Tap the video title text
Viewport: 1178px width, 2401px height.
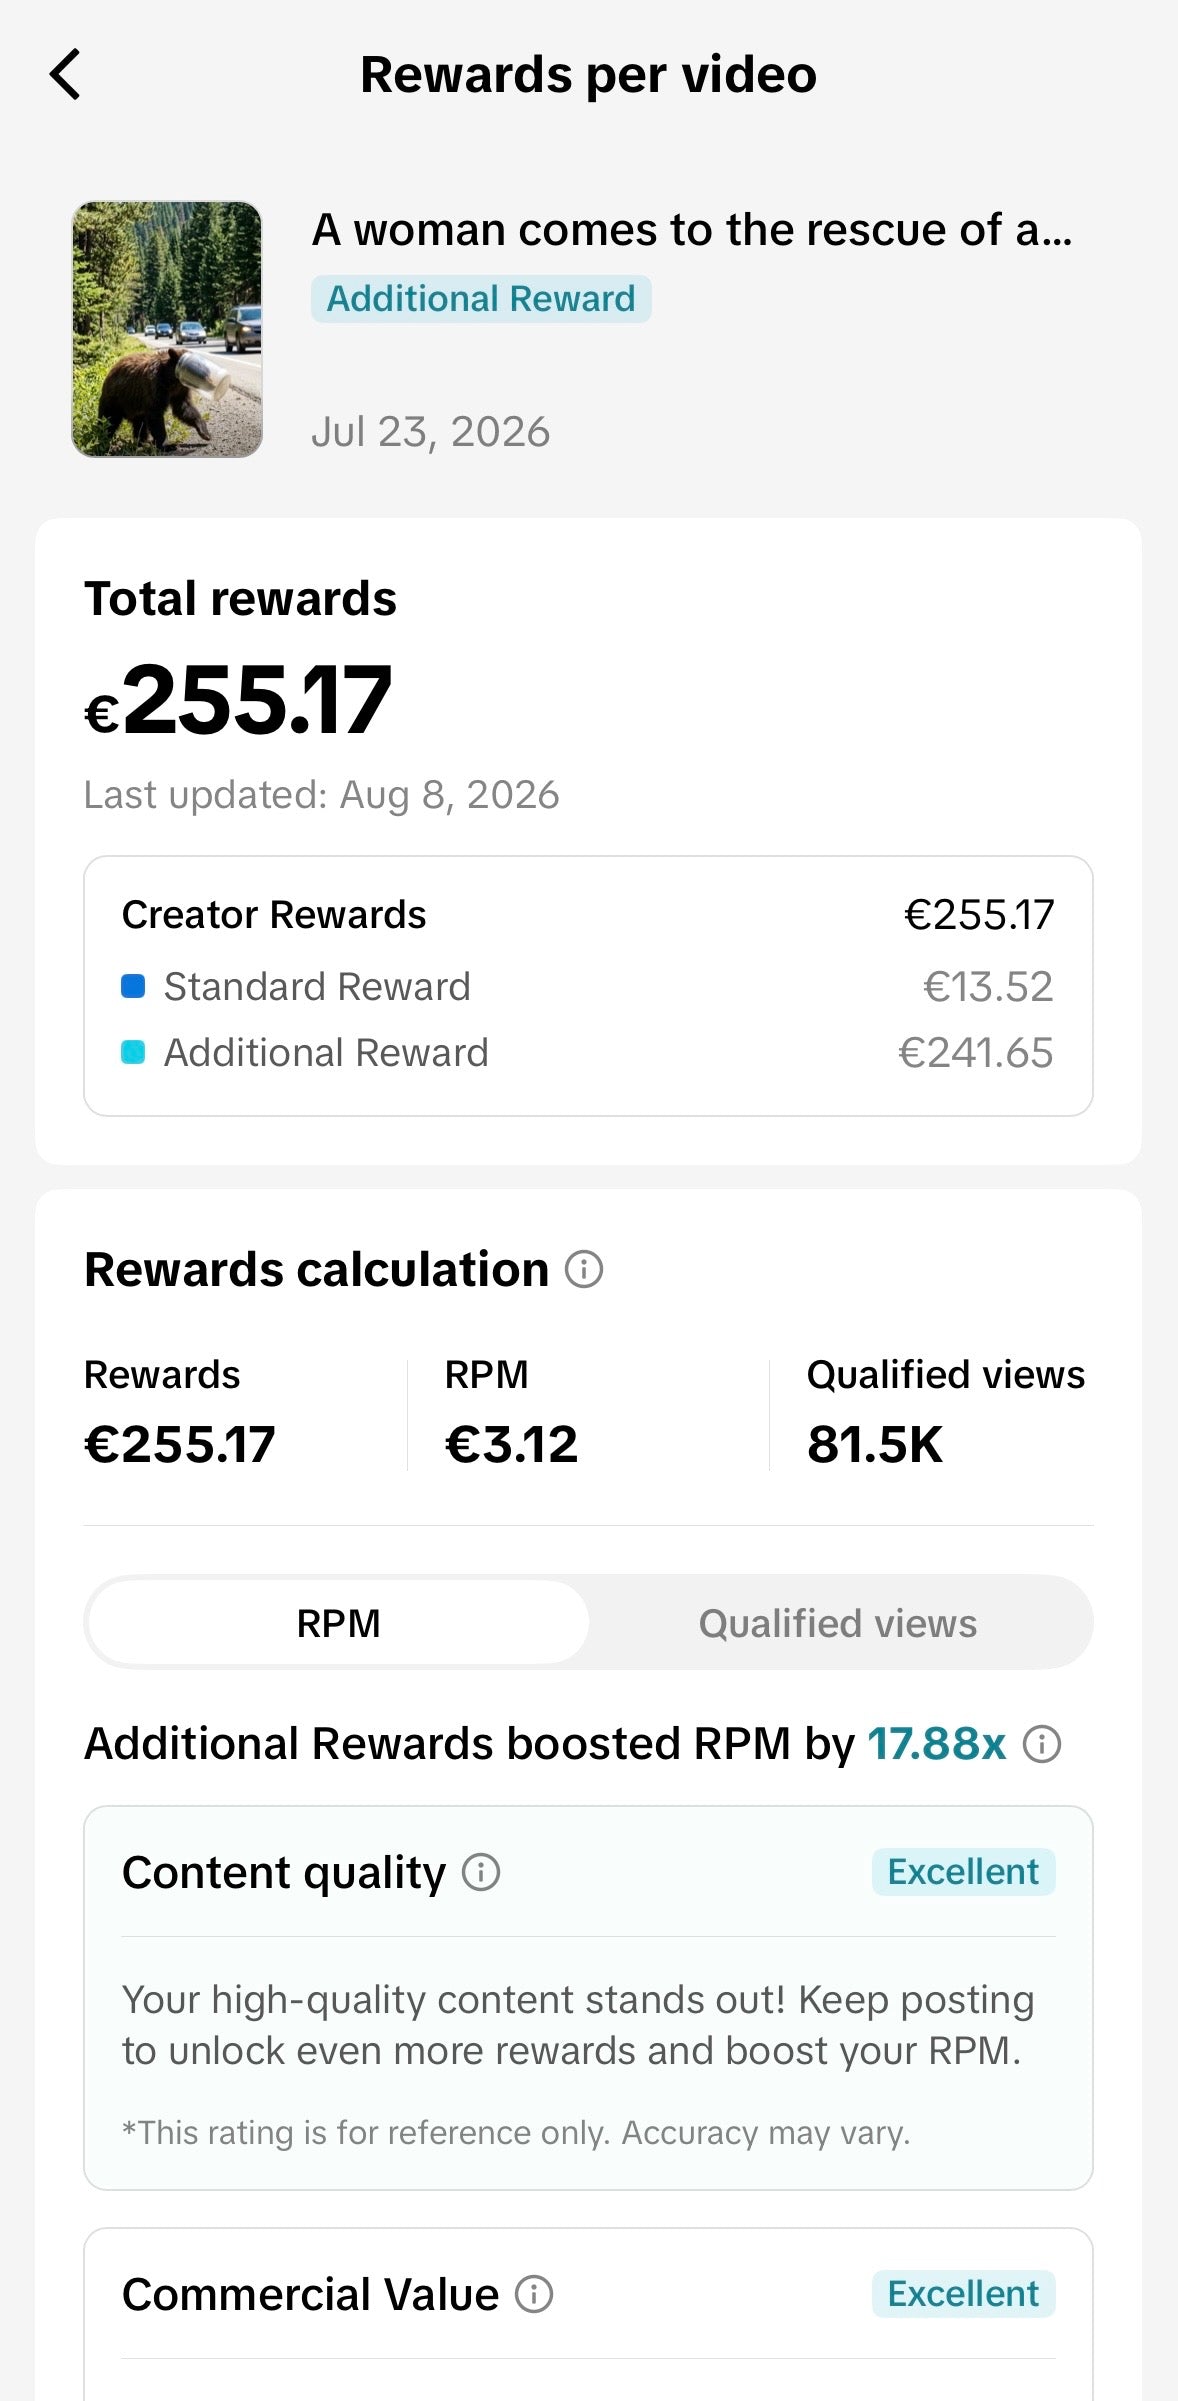pyautogui.click(x=692, y=230)
